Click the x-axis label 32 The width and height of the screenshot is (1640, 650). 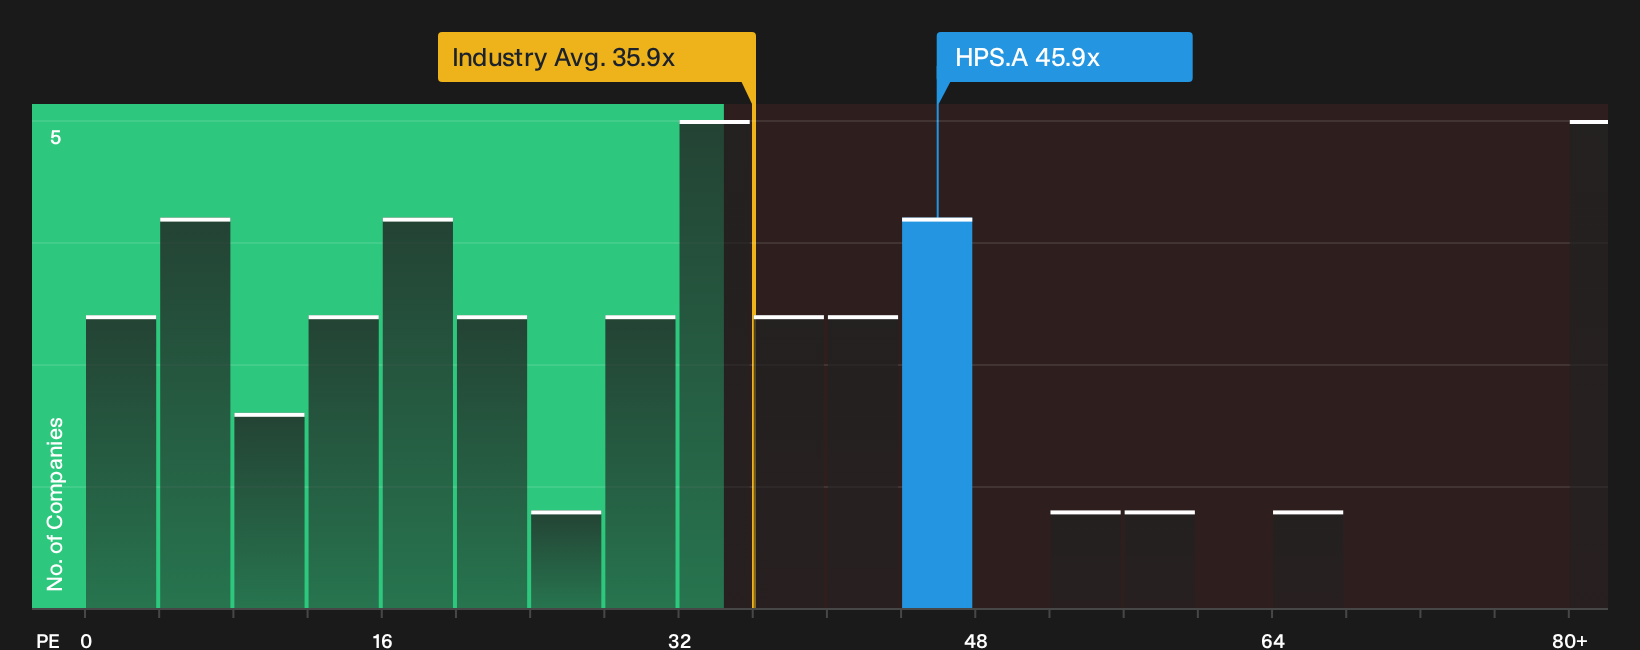(679, 640)
